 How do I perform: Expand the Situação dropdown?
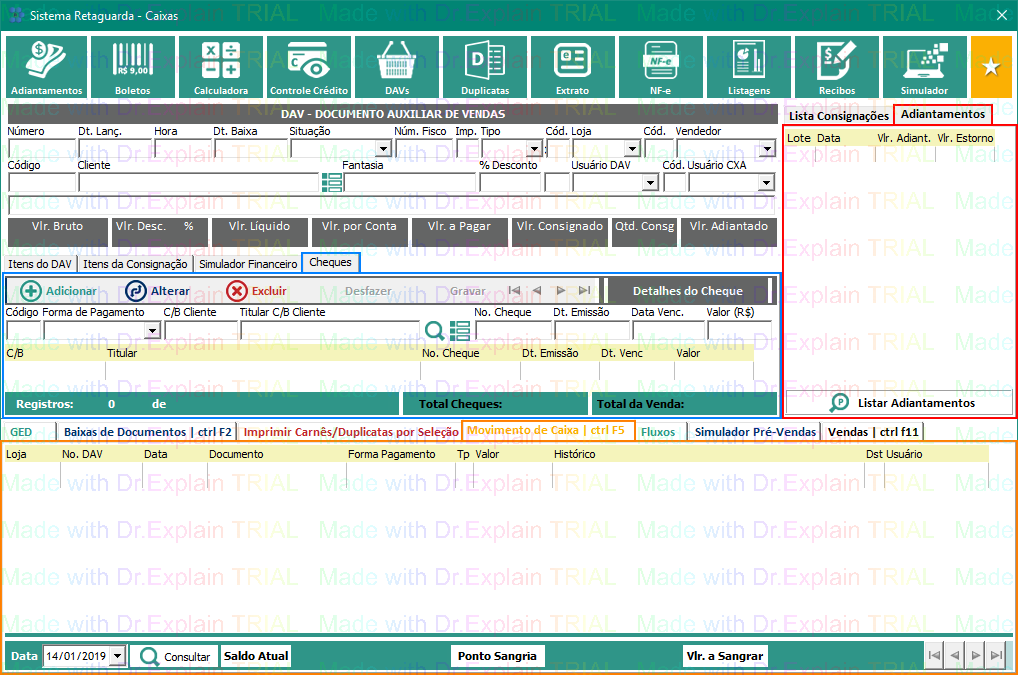pyautogui.click(x=383, y=150)
